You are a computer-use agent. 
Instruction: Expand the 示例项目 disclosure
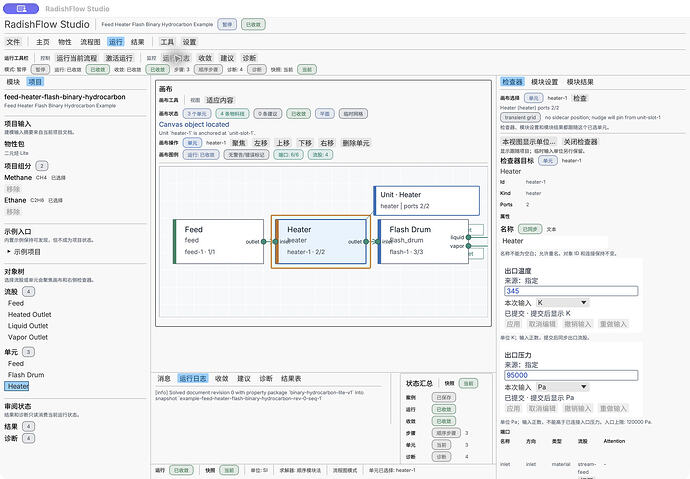pyautogui.click(x=24, y=252)
